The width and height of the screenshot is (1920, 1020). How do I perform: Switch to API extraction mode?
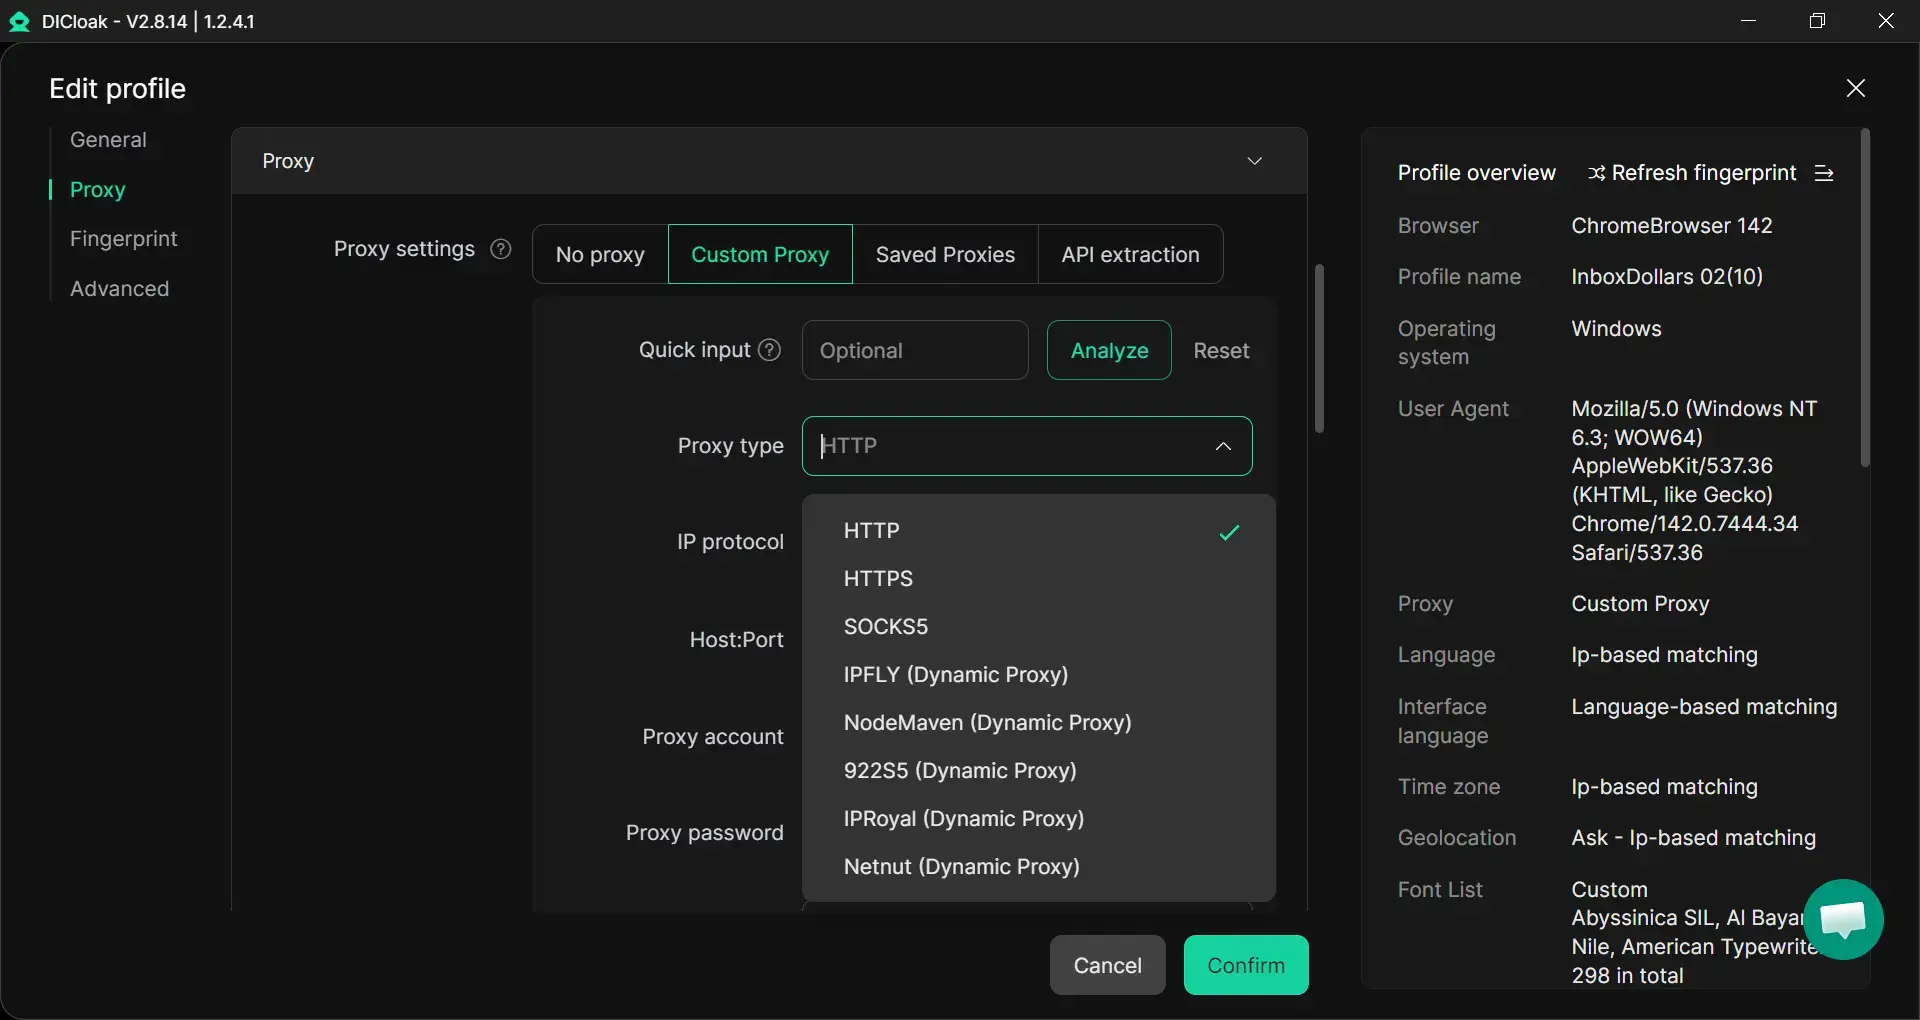click(x=1130, y=255)
